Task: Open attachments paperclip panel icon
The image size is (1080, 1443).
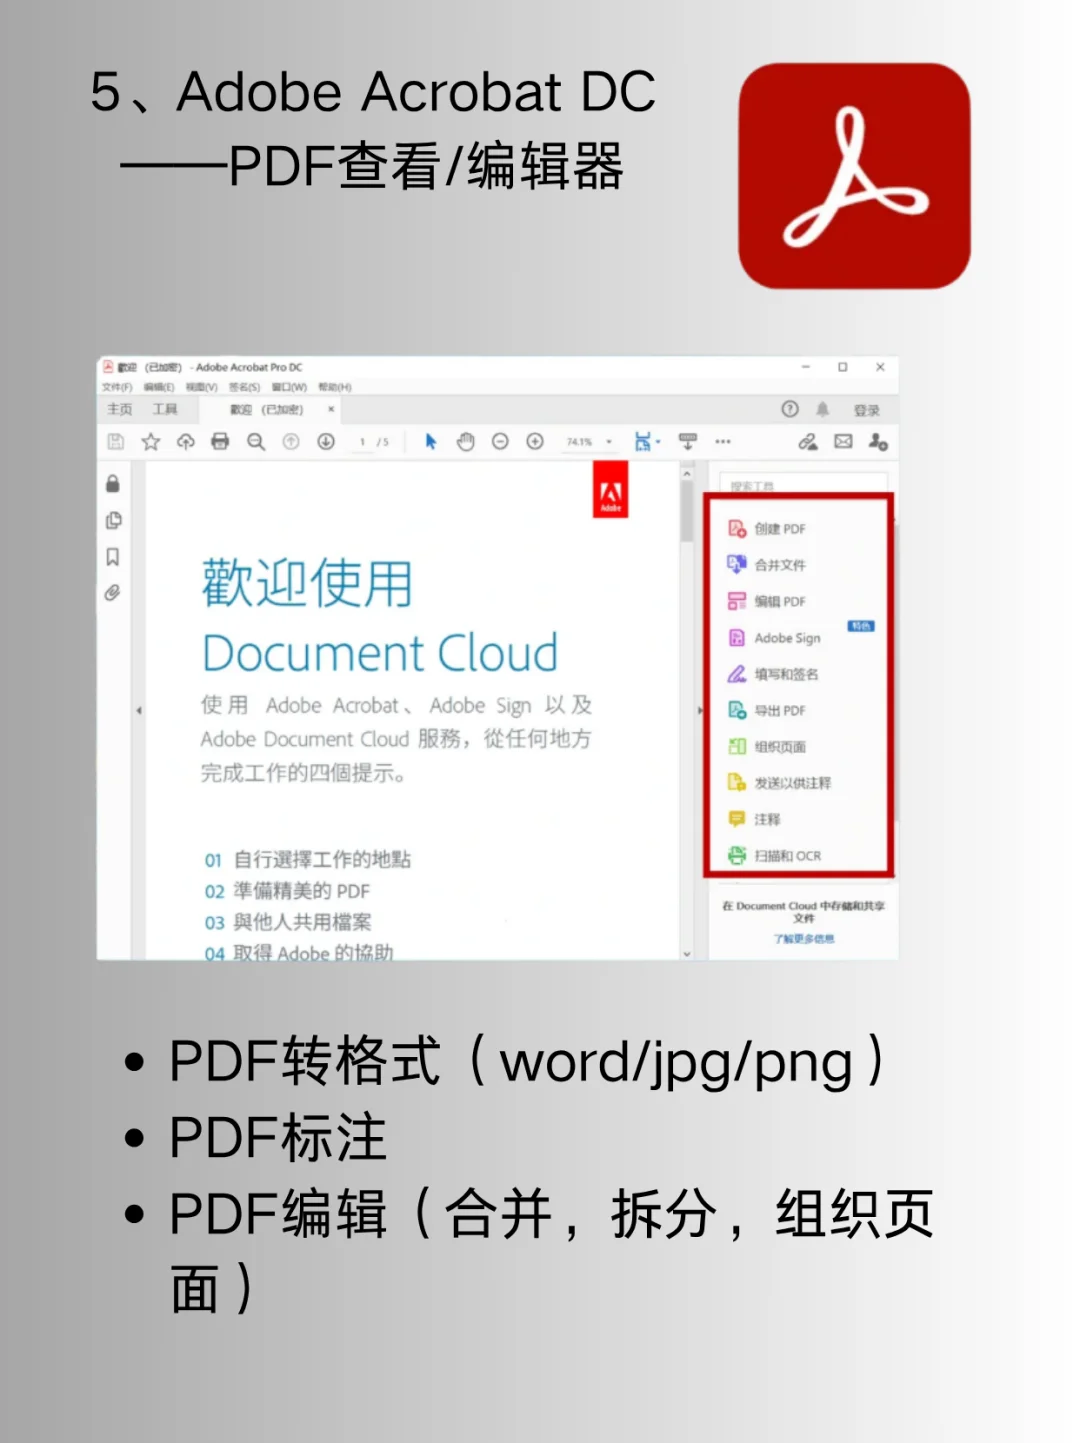Action: pos(113,593)
